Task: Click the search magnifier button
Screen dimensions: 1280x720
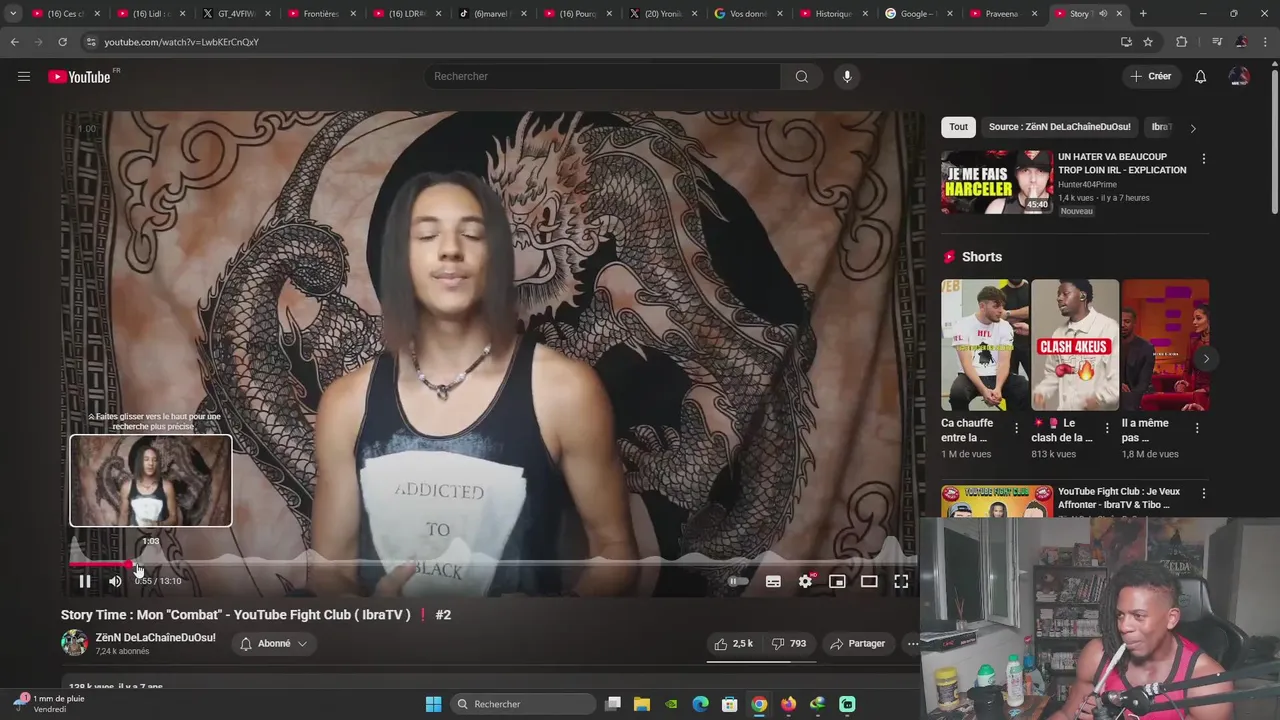Action: point(801,76)
